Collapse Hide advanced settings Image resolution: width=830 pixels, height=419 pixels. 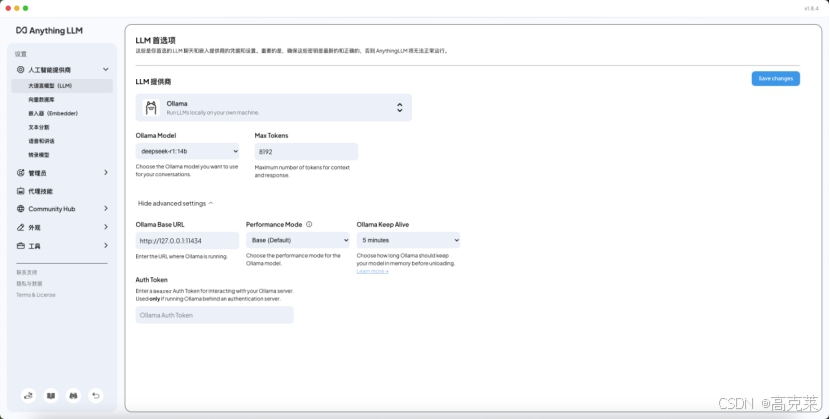[175, 203]
